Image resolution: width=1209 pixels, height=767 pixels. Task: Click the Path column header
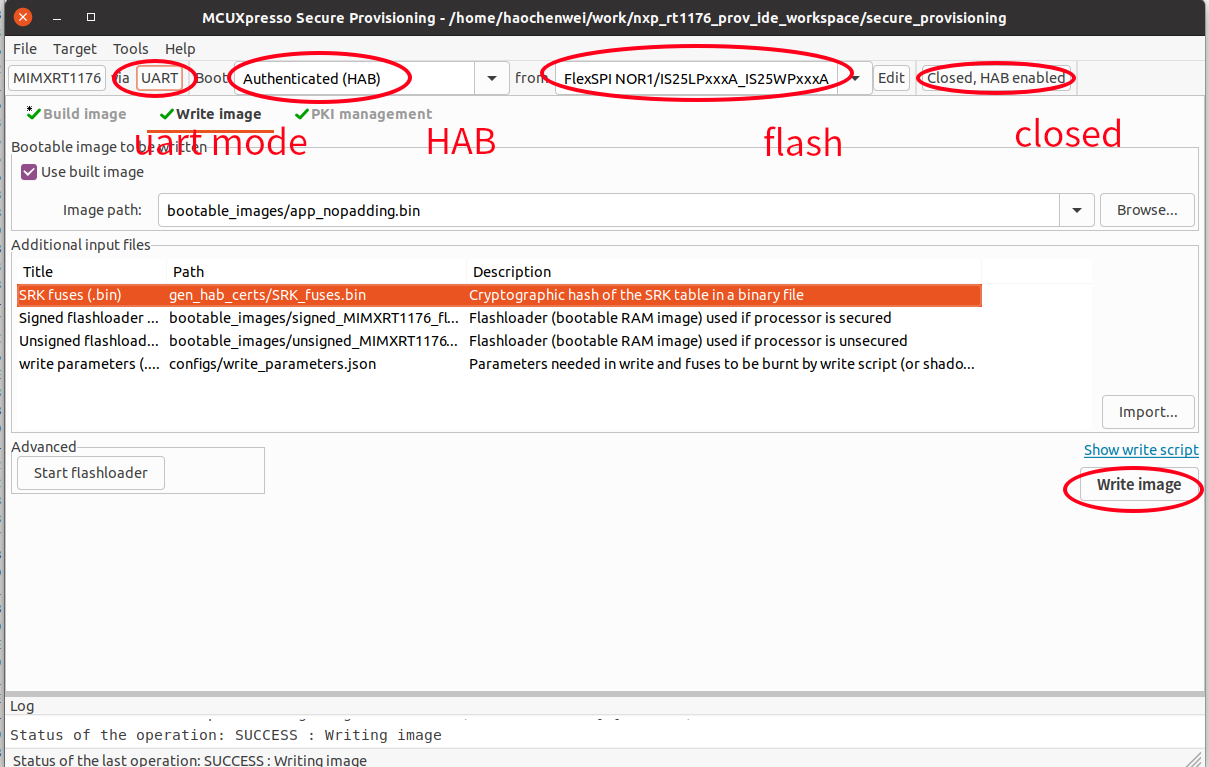pos(316,272)
